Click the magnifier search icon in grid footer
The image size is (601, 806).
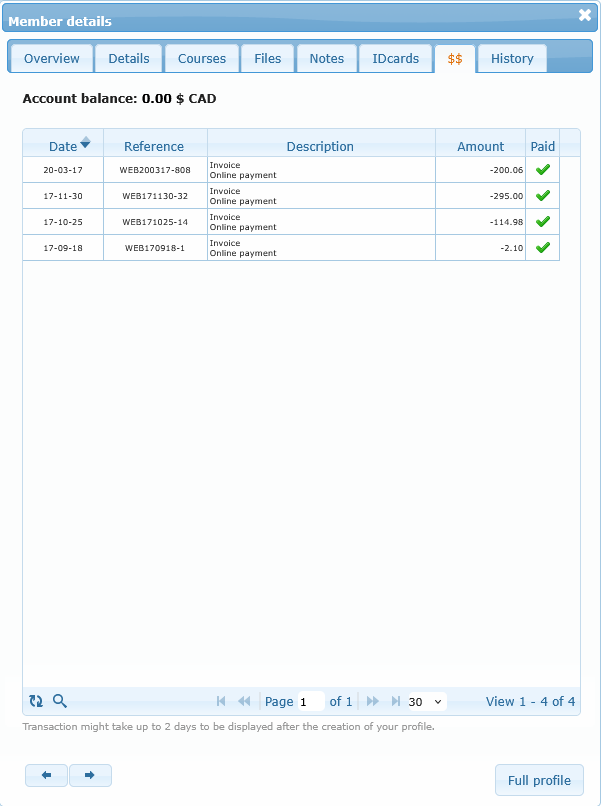coord(60,701)
